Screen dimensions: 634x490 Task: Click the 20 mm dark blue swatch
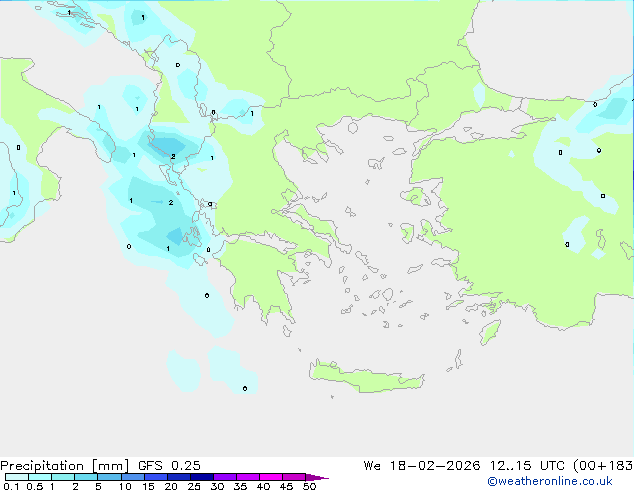click(179, 477)
